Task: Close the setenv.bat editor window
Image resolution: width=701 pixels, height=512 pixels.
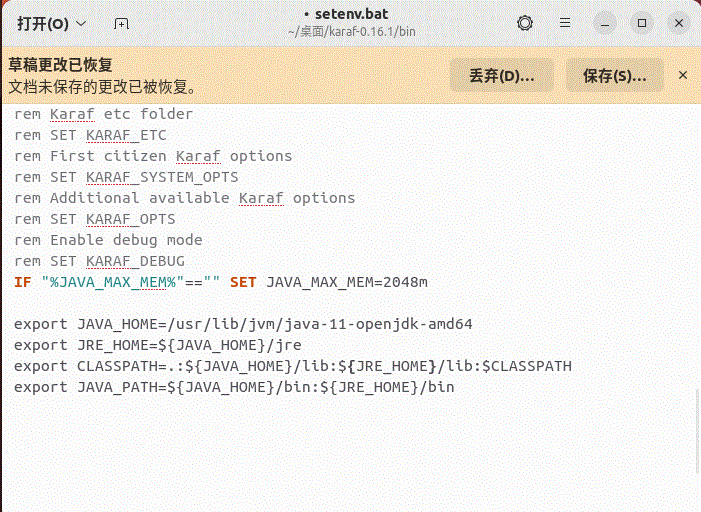Action: [679, 23]
